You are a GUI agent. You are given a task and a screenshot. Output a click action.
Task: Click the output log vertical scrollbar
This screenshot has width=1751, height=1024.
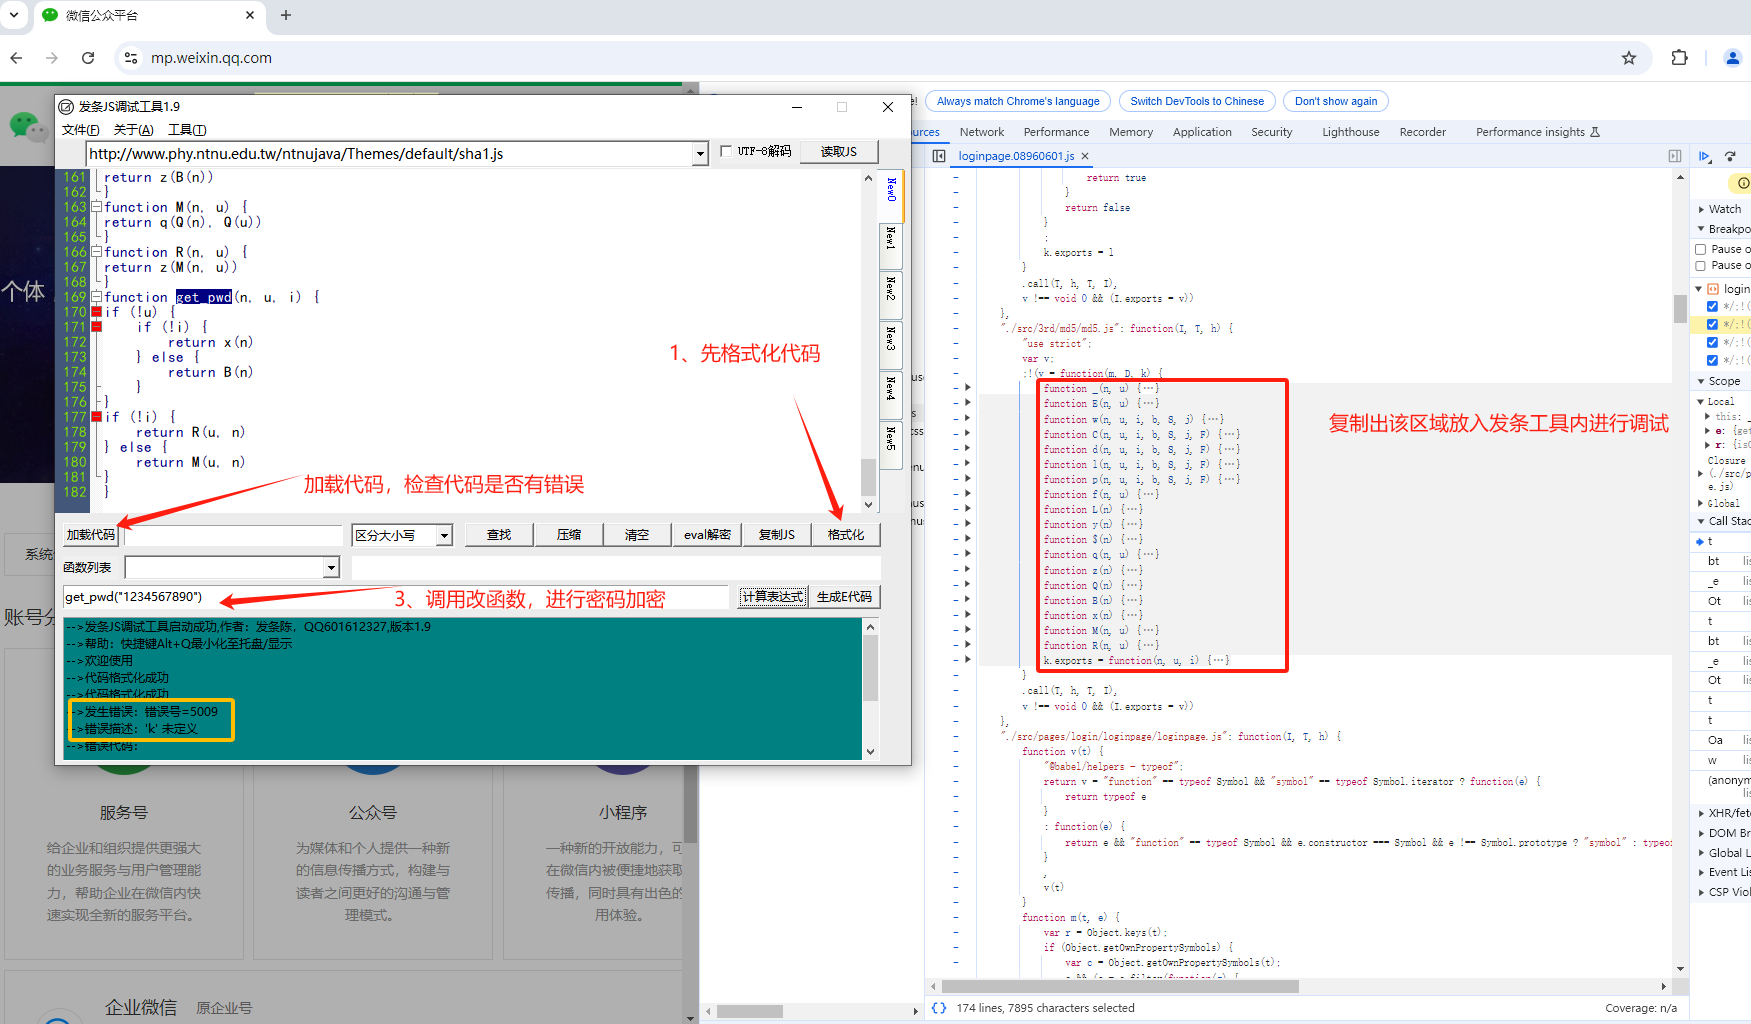870,667
